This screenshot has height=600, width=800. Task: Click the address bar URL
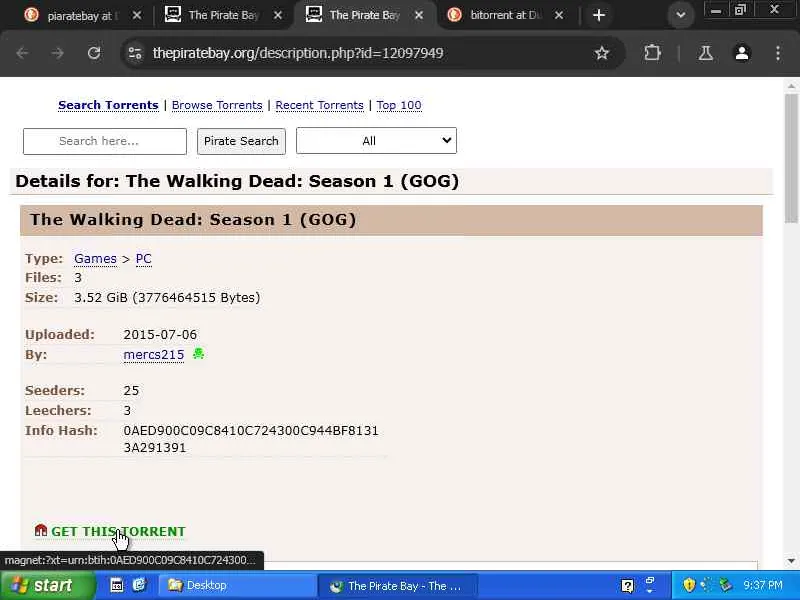pos(298,53)
